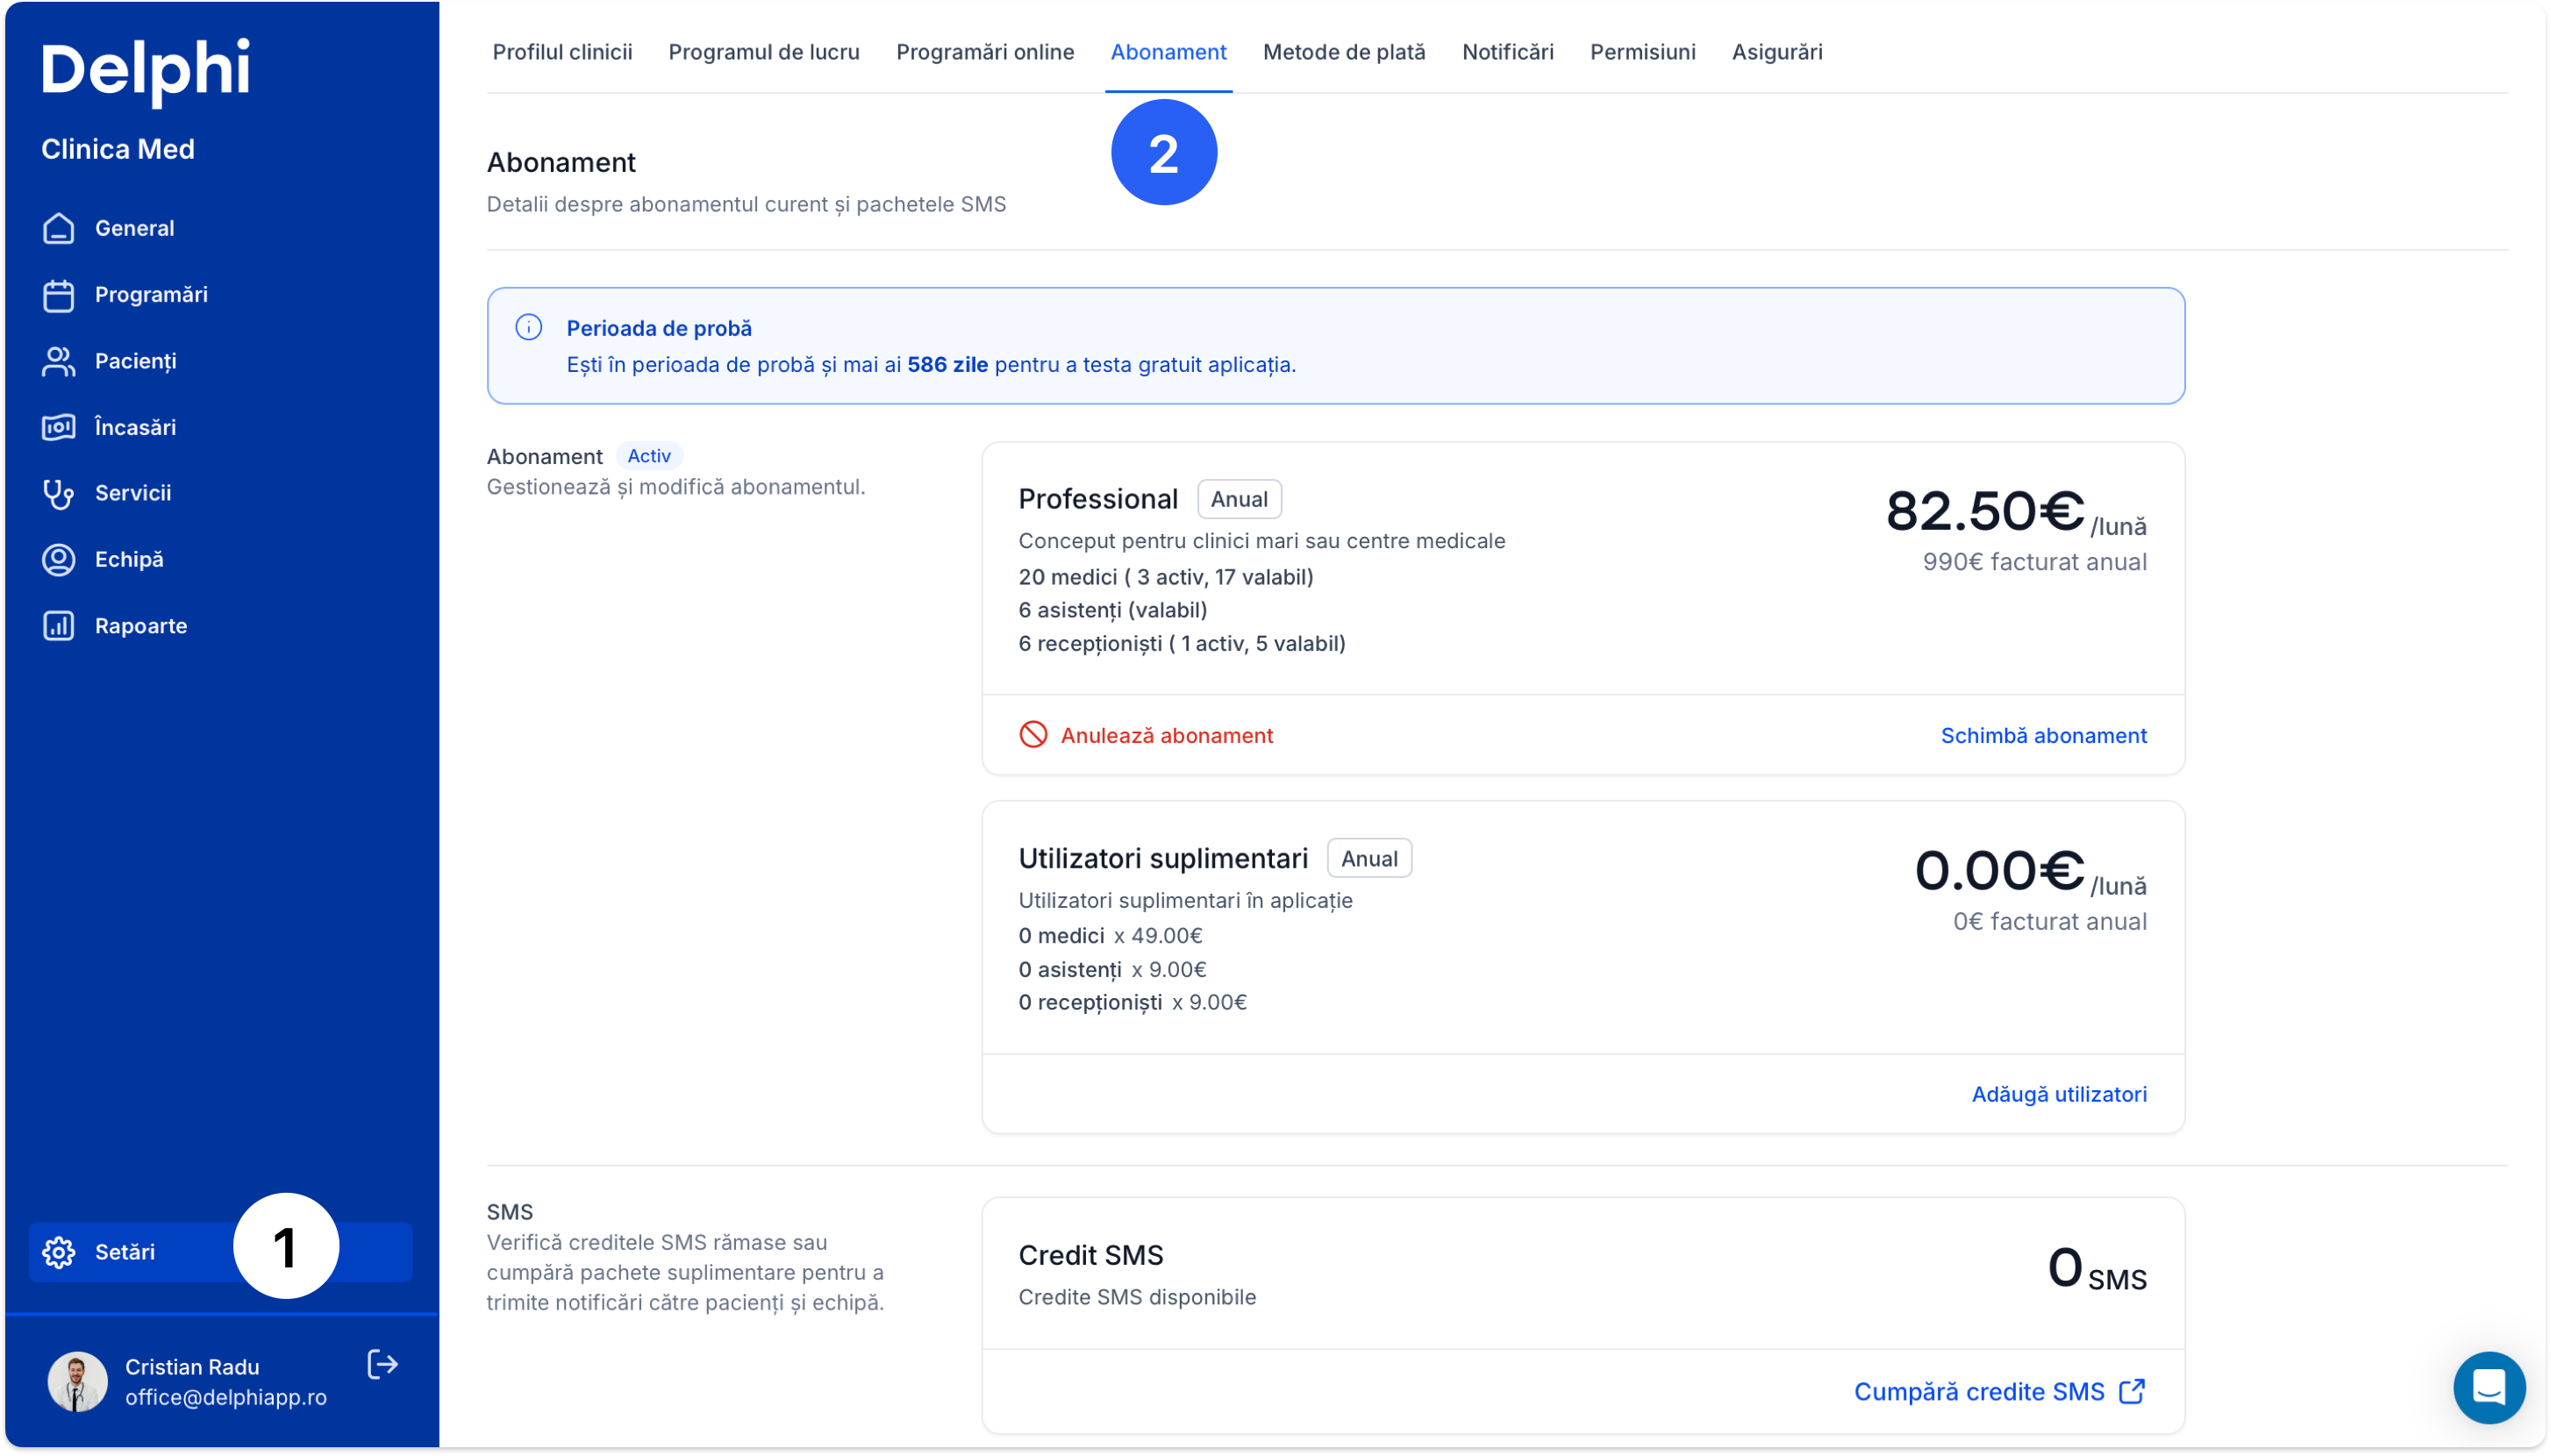Image resolution: width=2551 pixels, height=1456 pixels.
Task: Open the Metode de plată tab
Action: [1343, 52]
